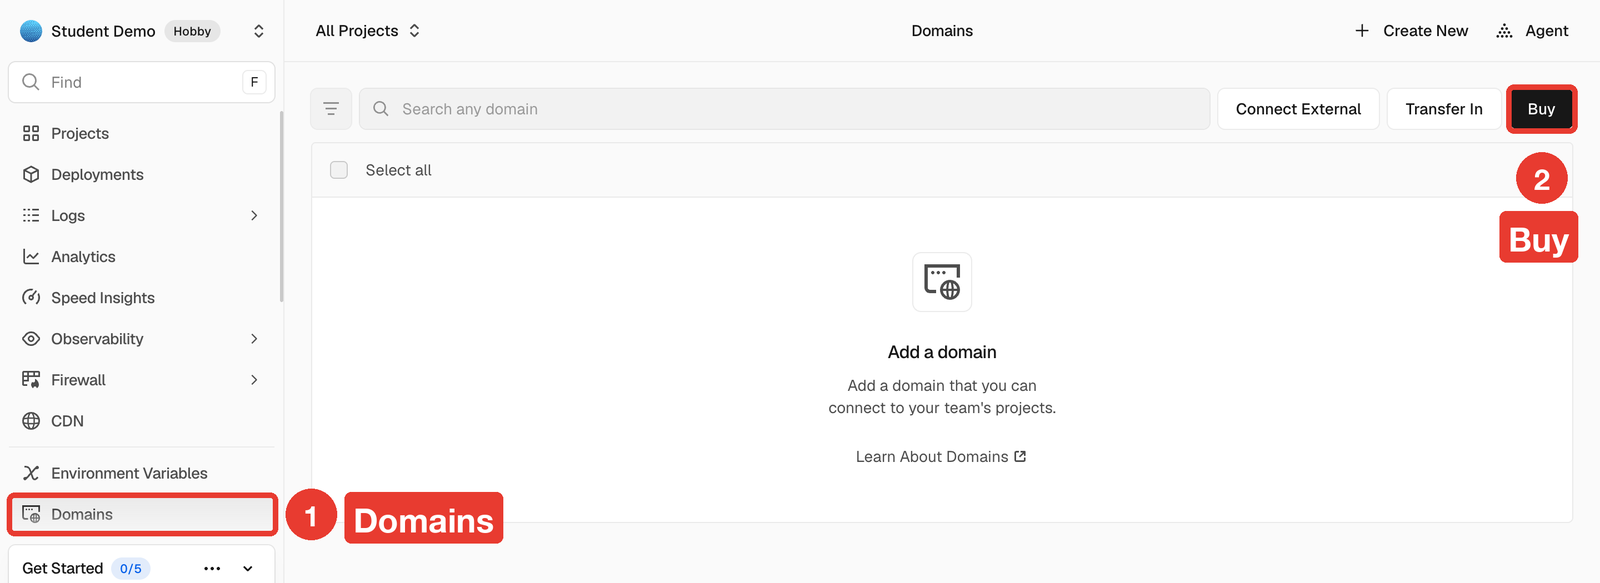
Task: Toggle the Select all checkbox
Action: (339, 170)
